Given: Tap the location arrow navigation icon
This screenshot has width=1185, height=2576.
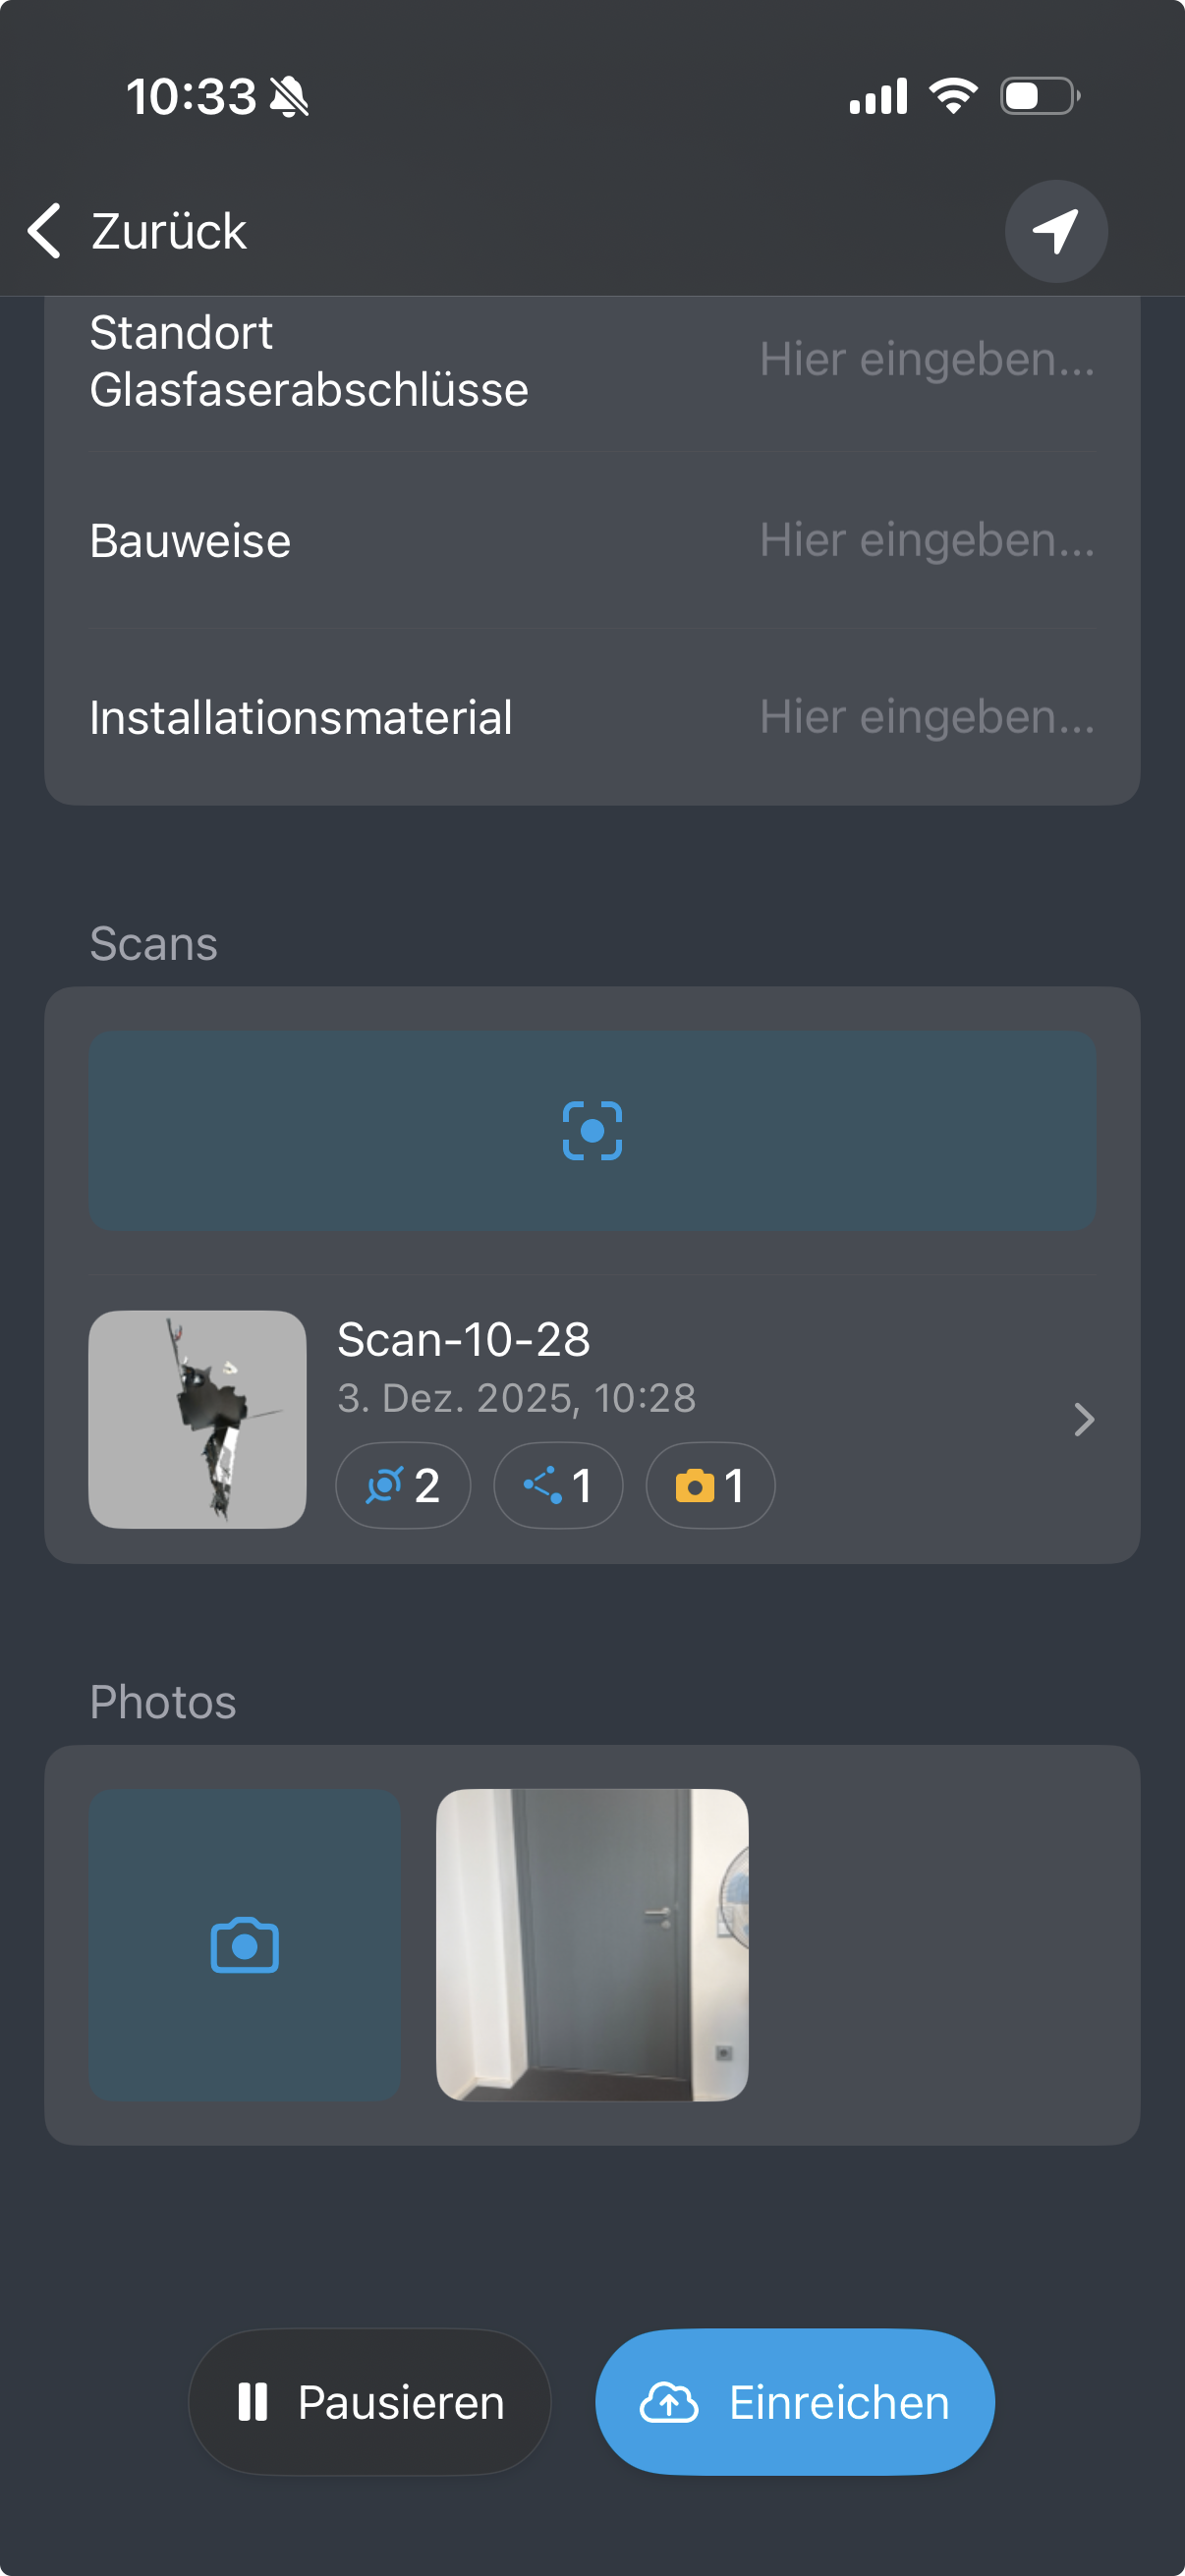Looking at the screenshot, I should click(x=1055, y=231).
